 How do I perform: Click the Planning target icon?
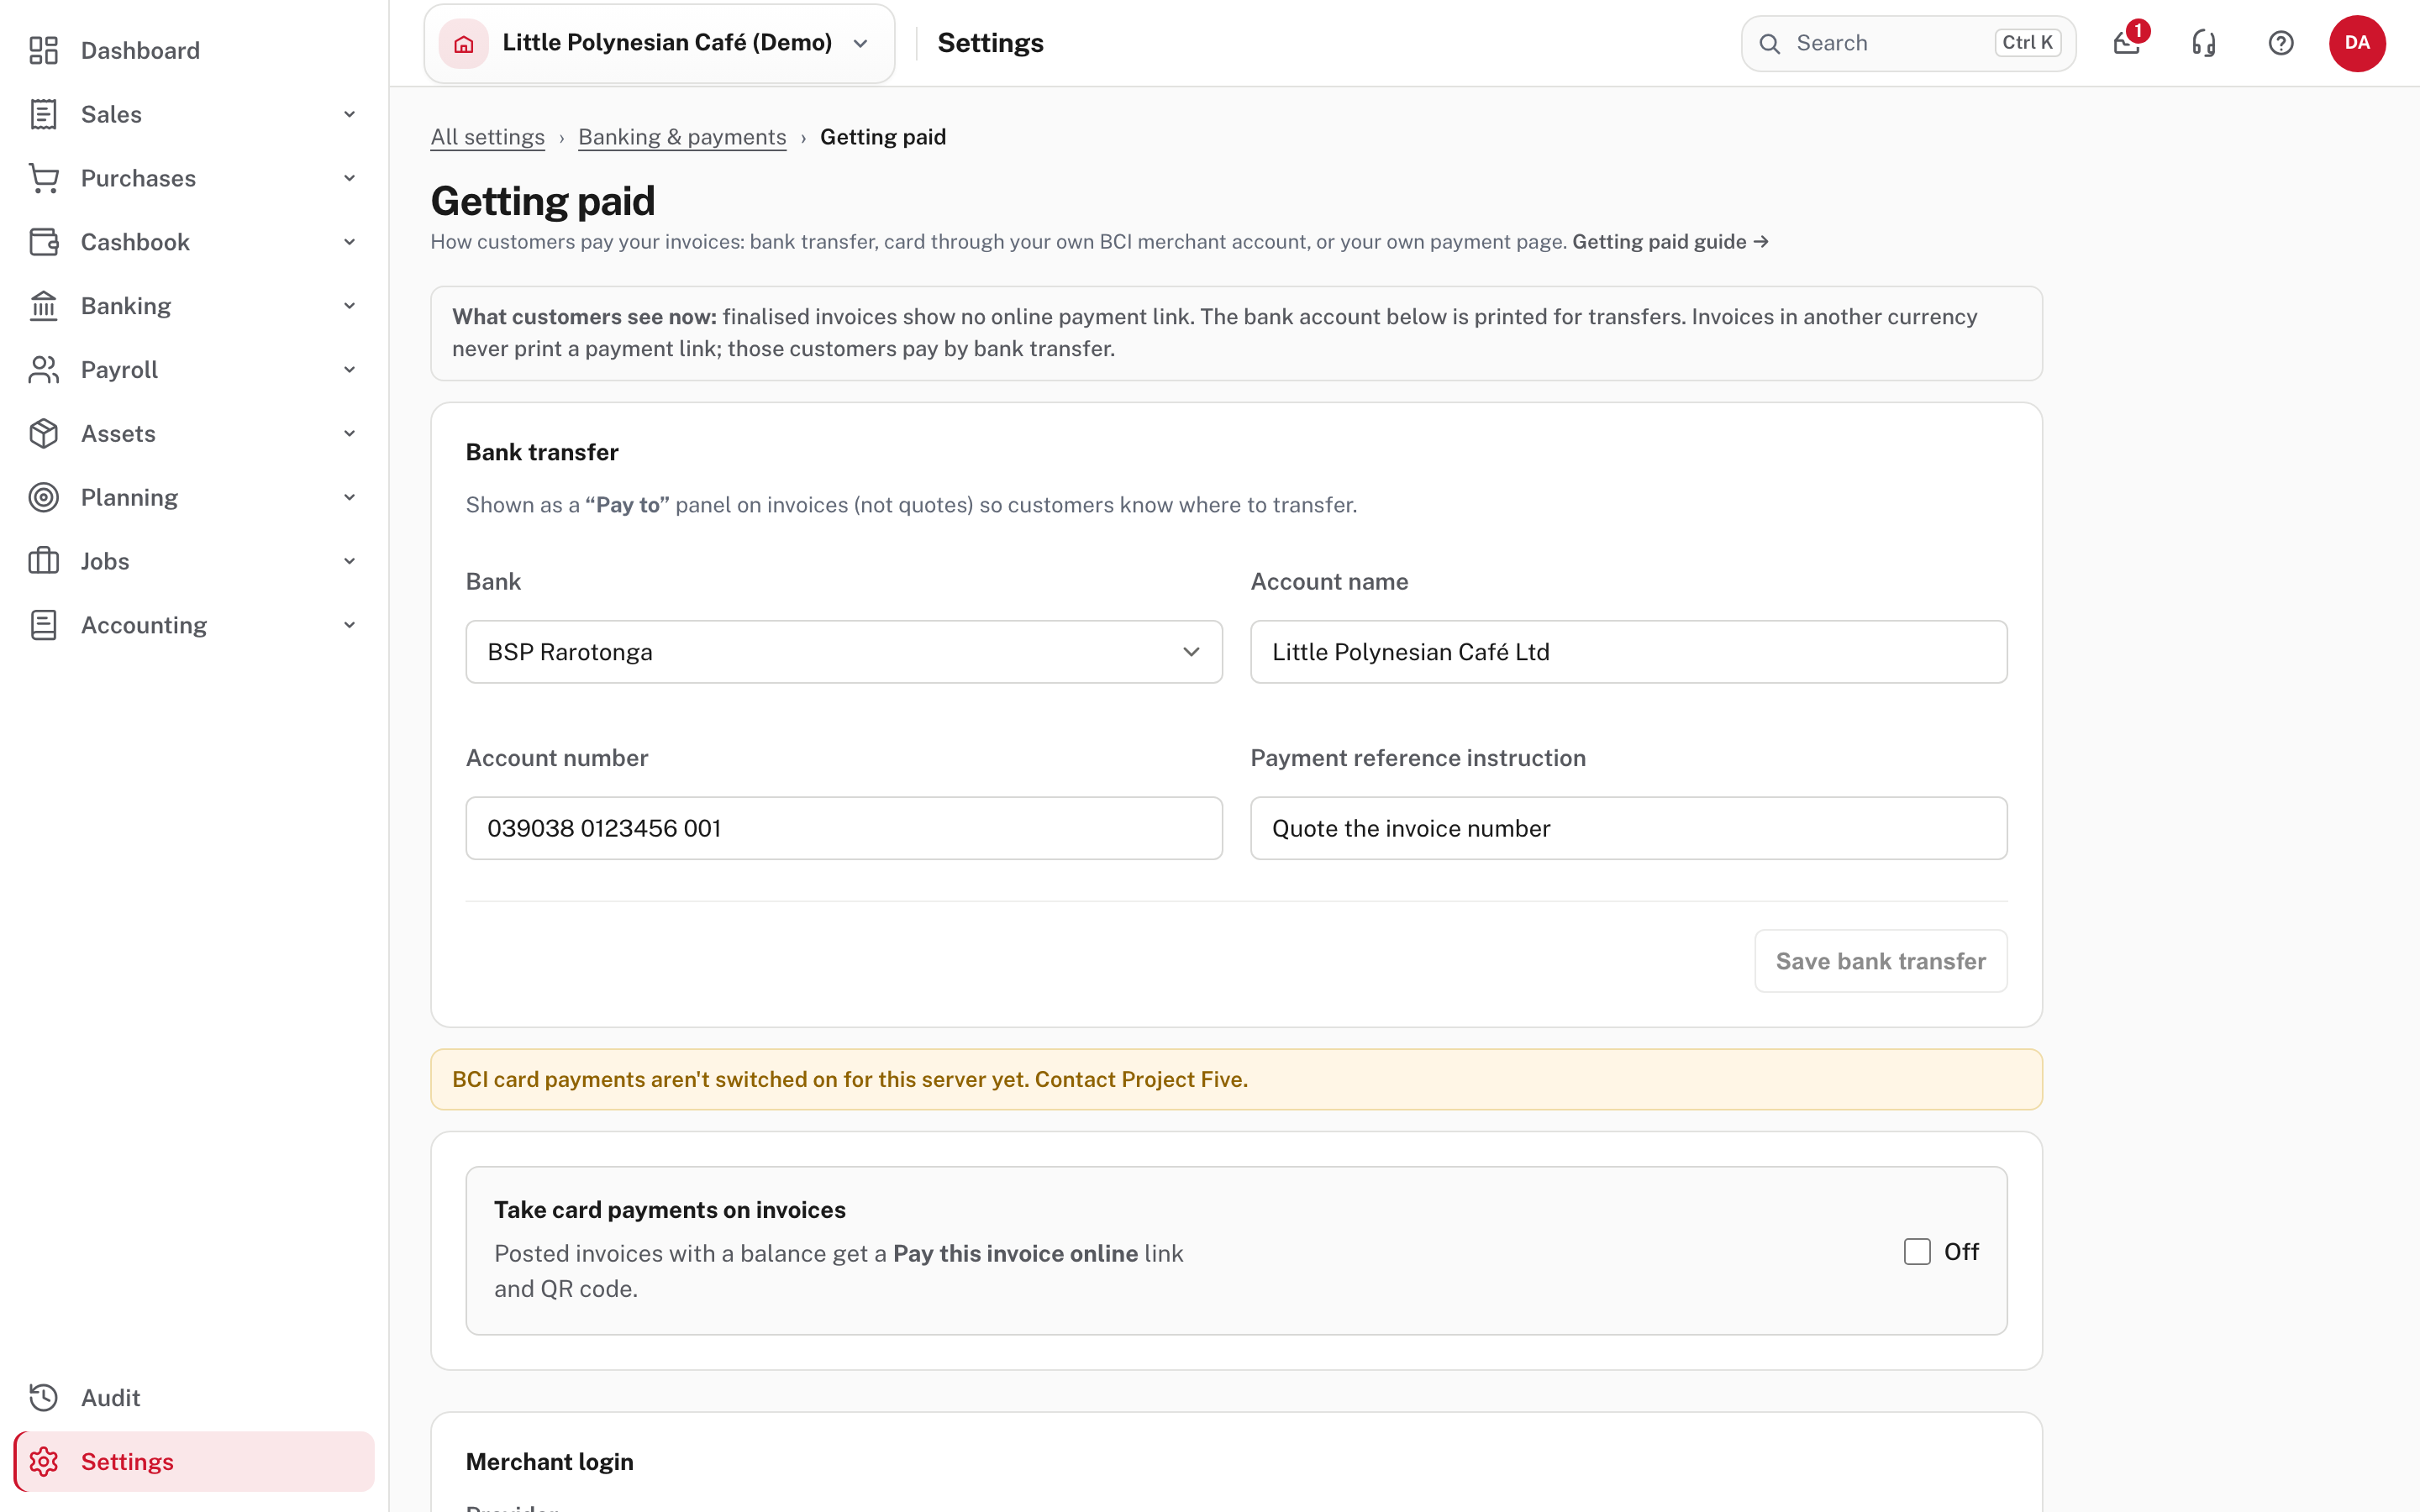click(43, 497)
